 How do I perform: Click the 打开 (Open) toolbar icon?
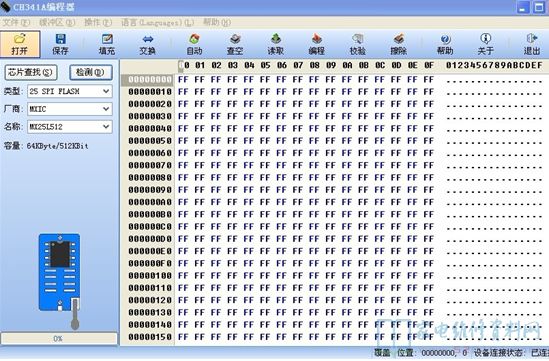click(x=20, y=44)
